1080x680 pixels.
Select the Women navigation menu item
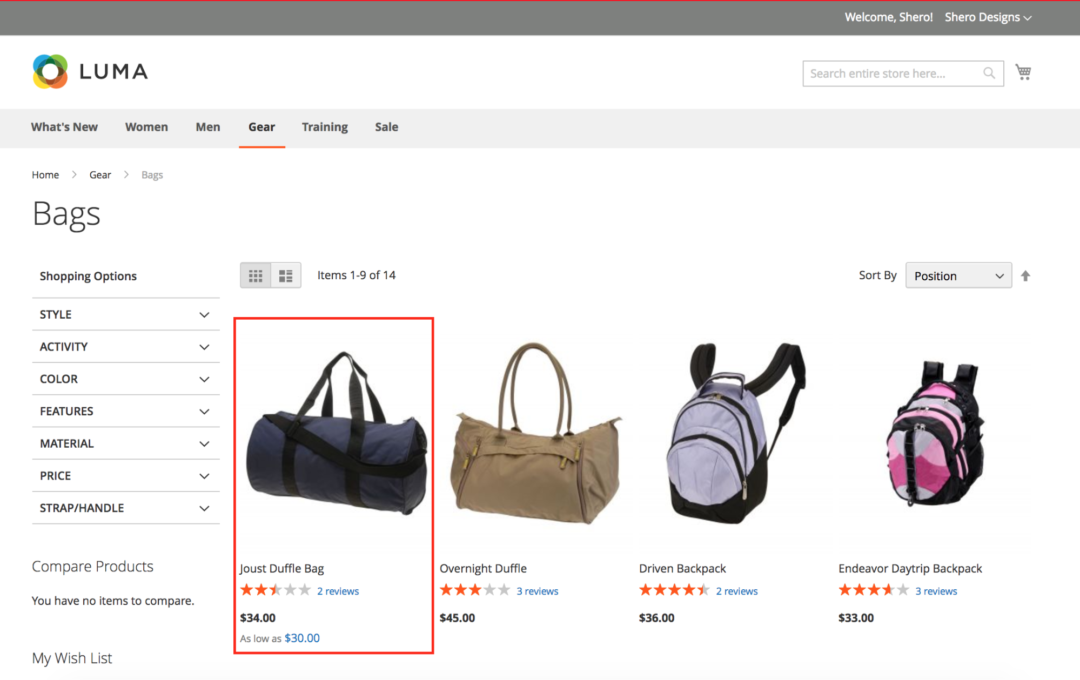[x=146, y=127]
